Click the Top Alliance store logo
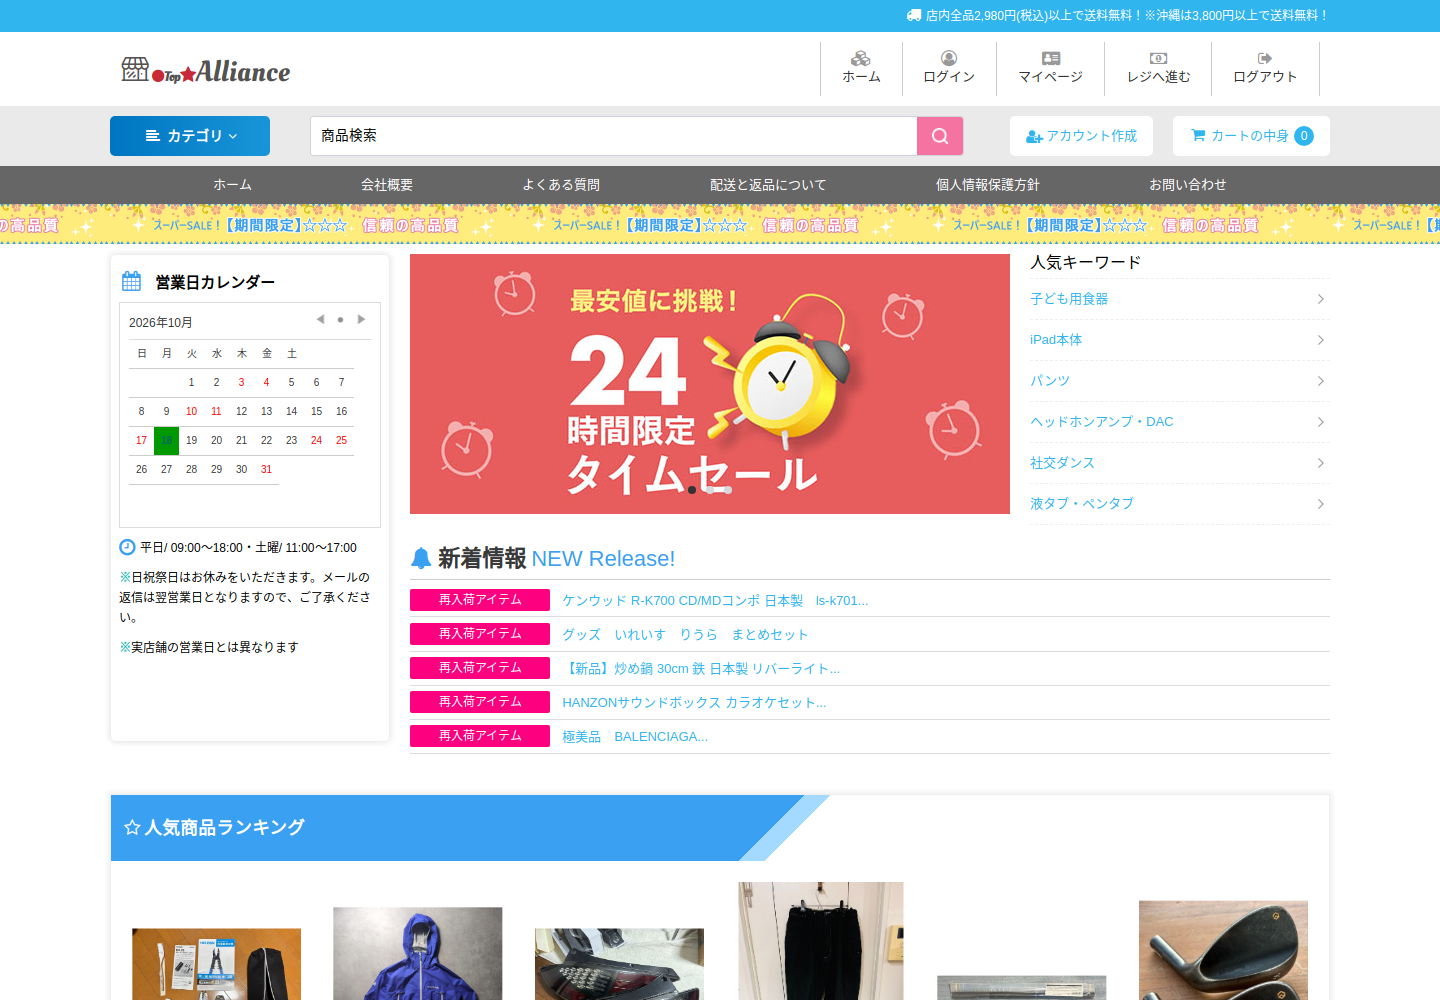The image size is (1440, 1000). click(205, 70)
